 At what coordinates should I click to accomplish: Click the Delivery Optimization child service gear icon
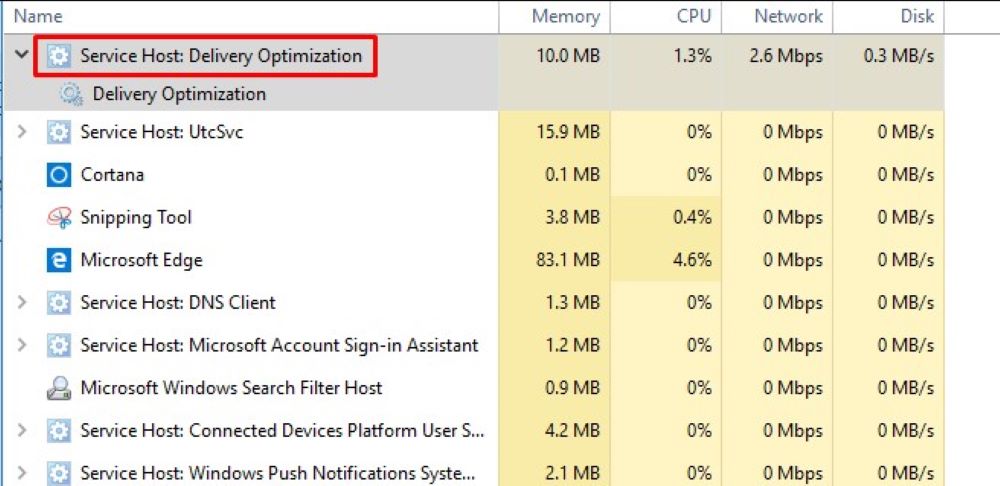pos(71,94)
